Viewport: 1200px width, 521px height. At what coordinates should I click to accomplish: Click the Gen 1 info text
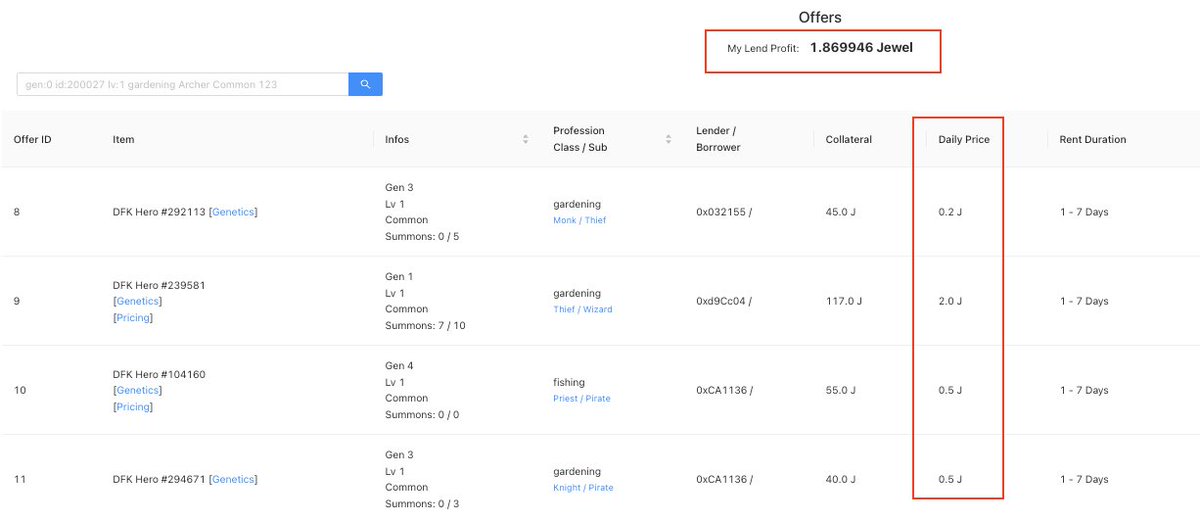click(x=399, y=276)
